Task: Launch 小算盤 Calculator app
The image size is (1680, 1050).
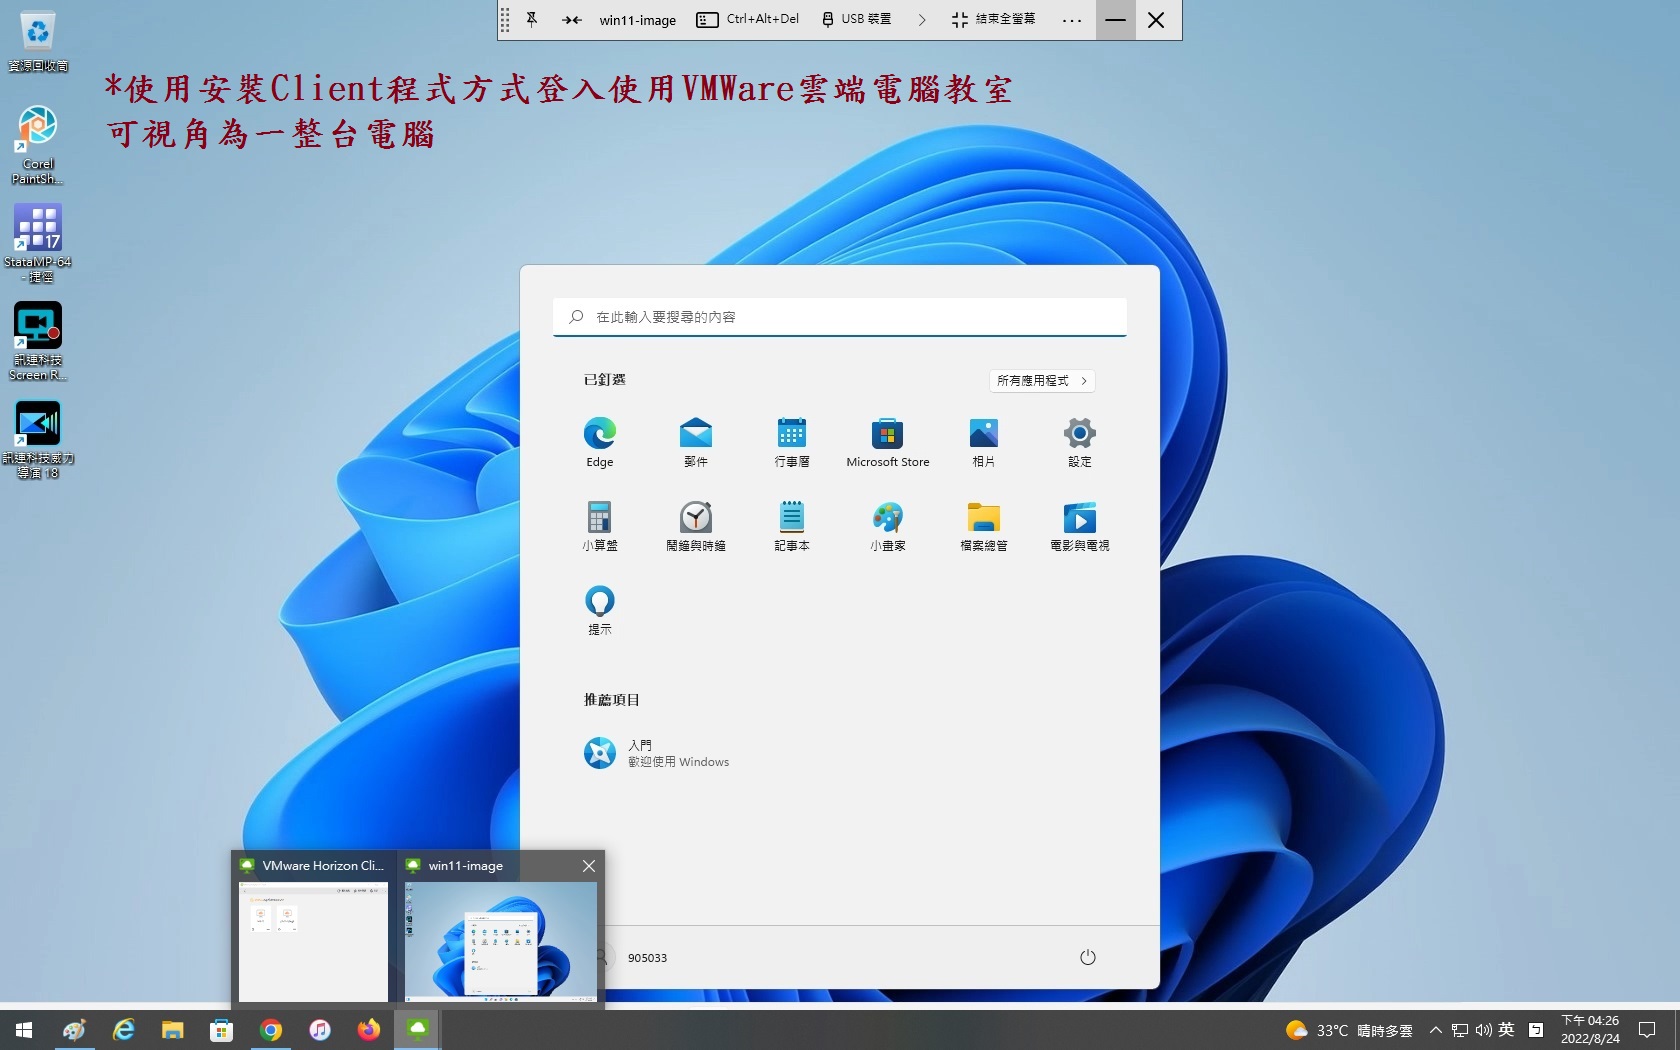Action: 599,526
